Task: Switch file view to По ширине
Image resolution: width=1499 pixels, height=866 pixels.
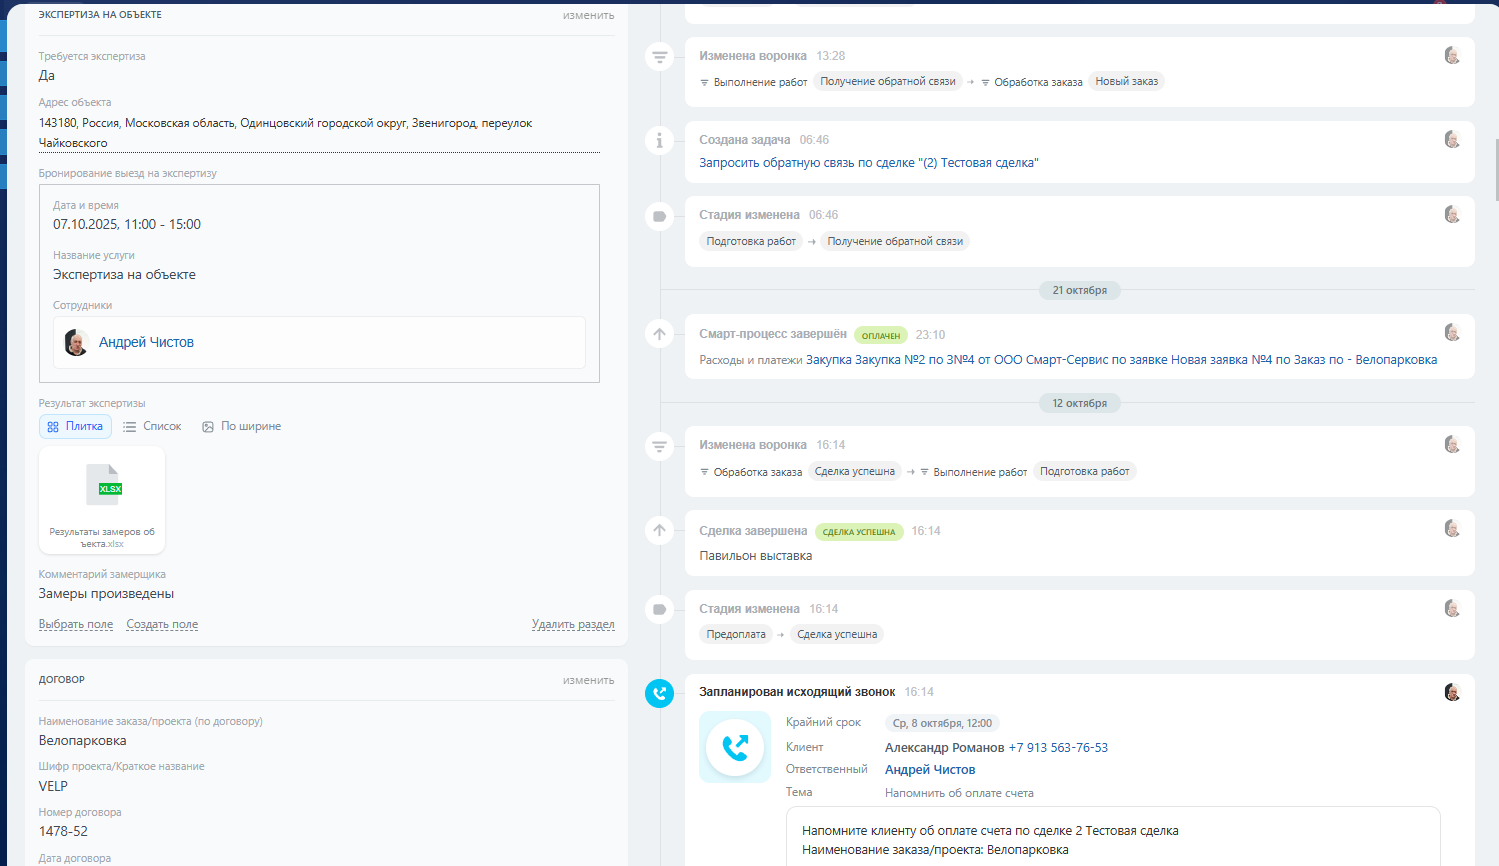Action: click(x=241, y=426)
